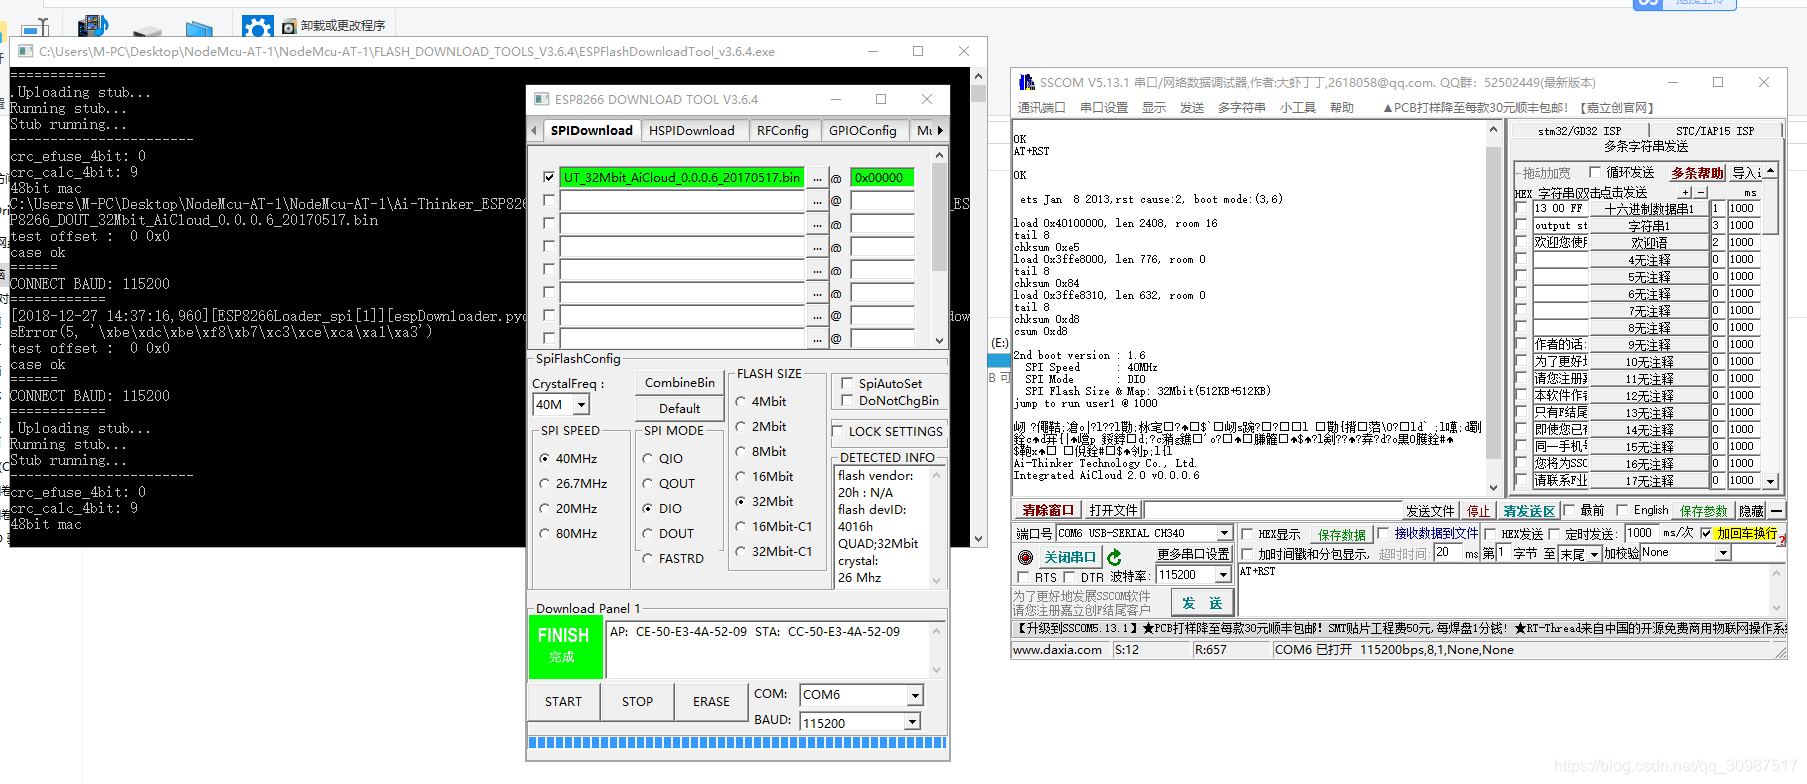Browse file for first firmware row
Viewport: 1807px width, 784px height.
coord(817,178)
